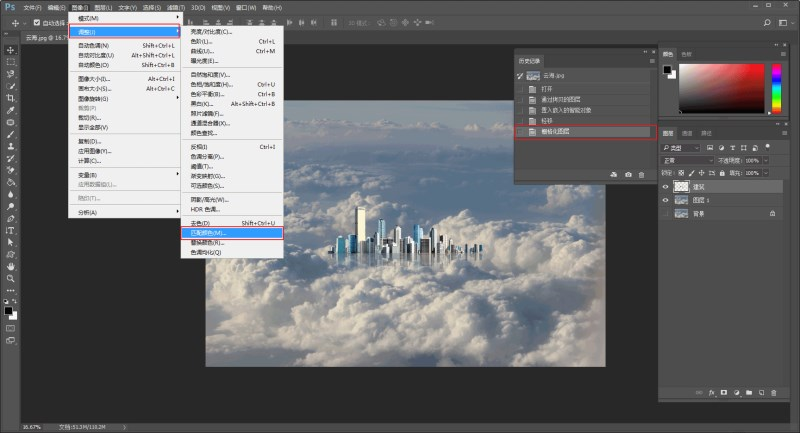Image resolution: width=800 pixels, height=433 pixels.
Task: Toggle visibility of 图层 1 layer
Action: pyautogui.click(x=666, y=200)
